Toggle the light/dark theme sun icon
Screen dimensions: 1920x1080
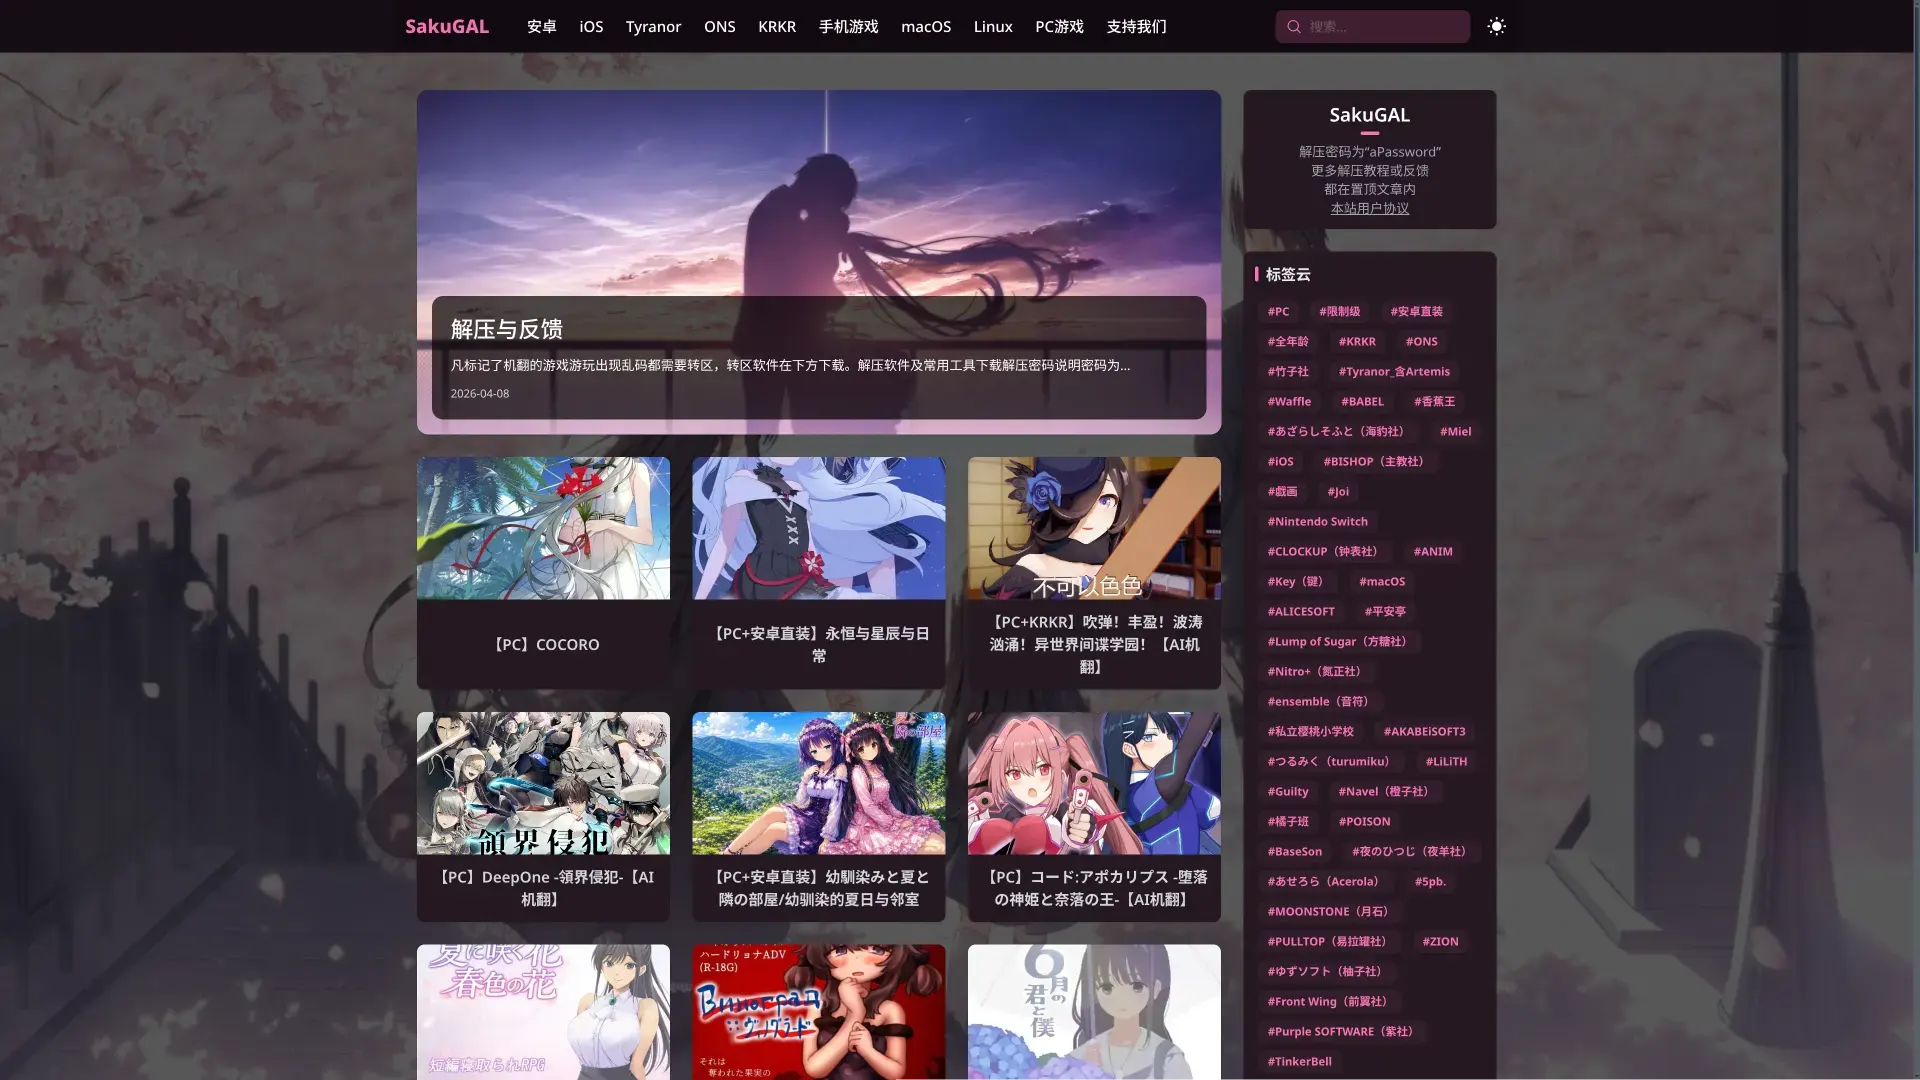1496,27
